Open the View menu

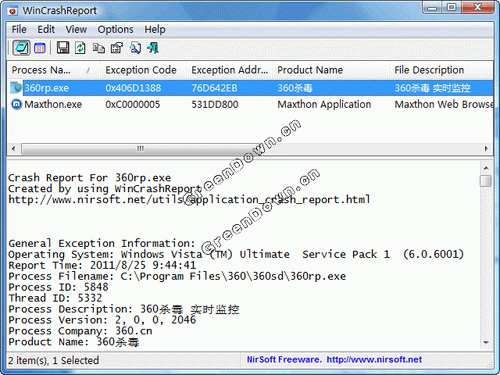click(76, 29)
